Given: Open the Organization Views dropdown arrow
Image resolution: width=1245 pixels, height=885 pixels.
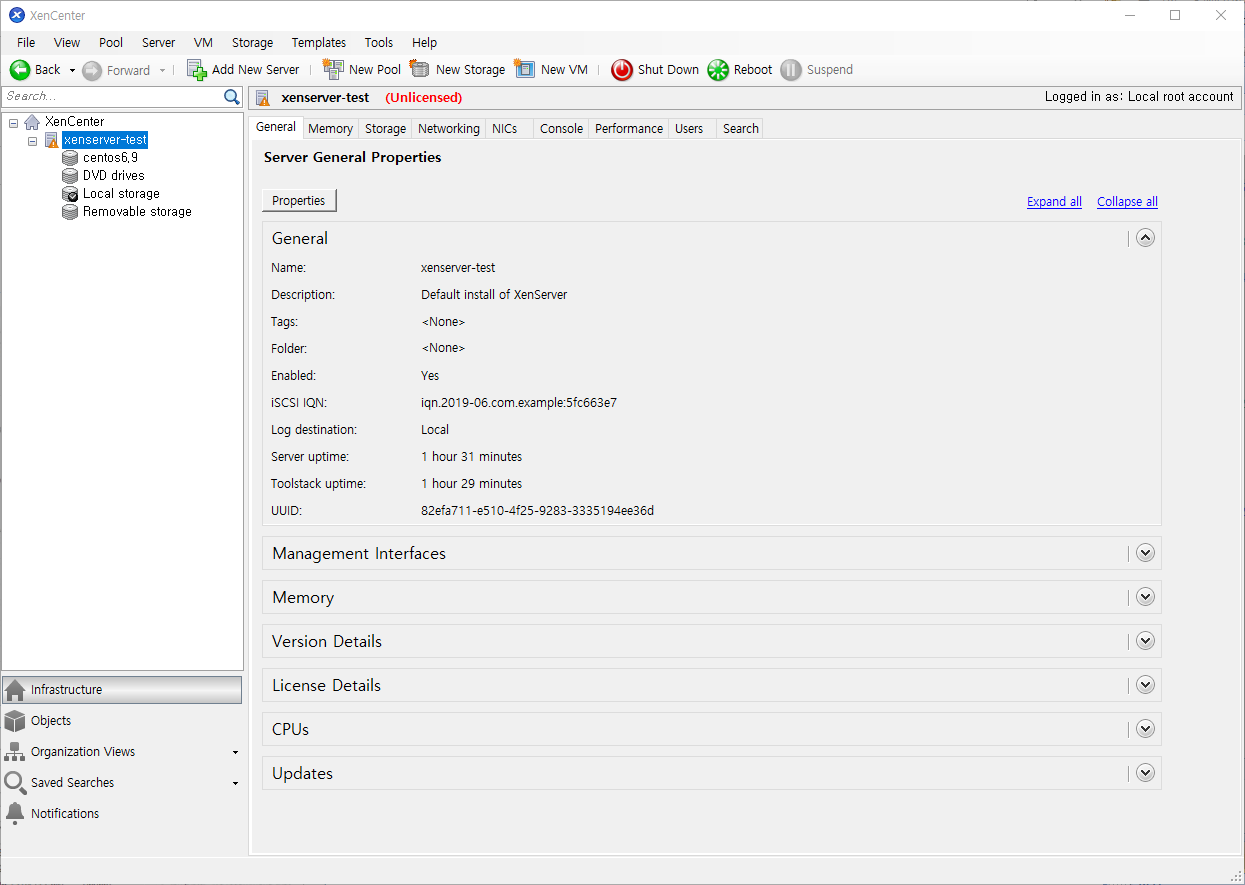Looking at the screenshot, I should pyautogui.click(x=236, y=752).
